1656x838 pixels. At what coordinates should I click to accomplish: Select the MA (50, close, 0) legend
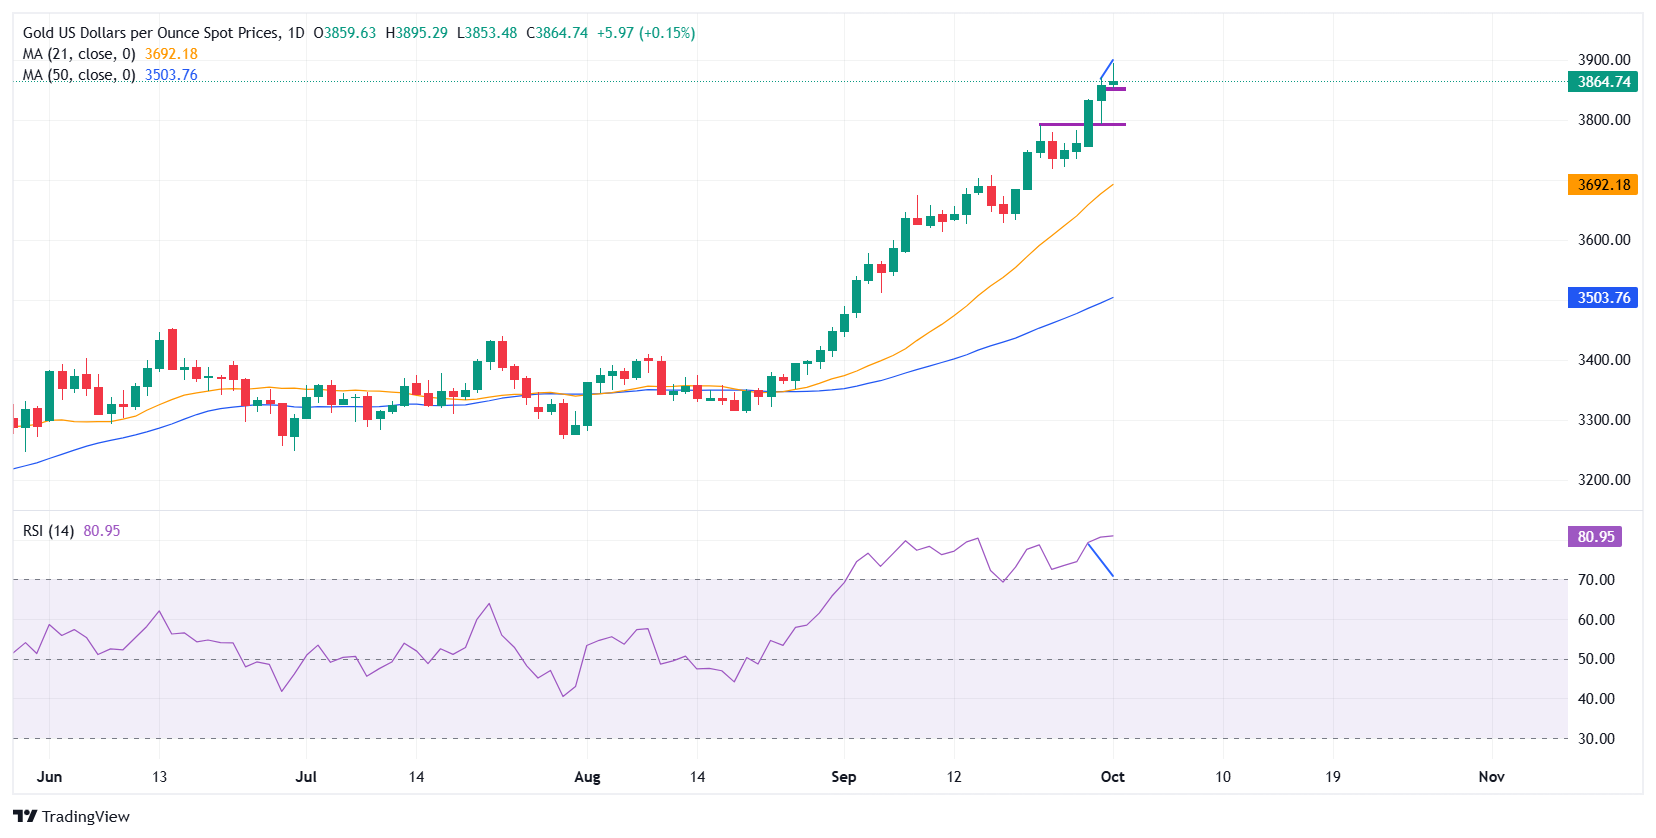(79, 75)
